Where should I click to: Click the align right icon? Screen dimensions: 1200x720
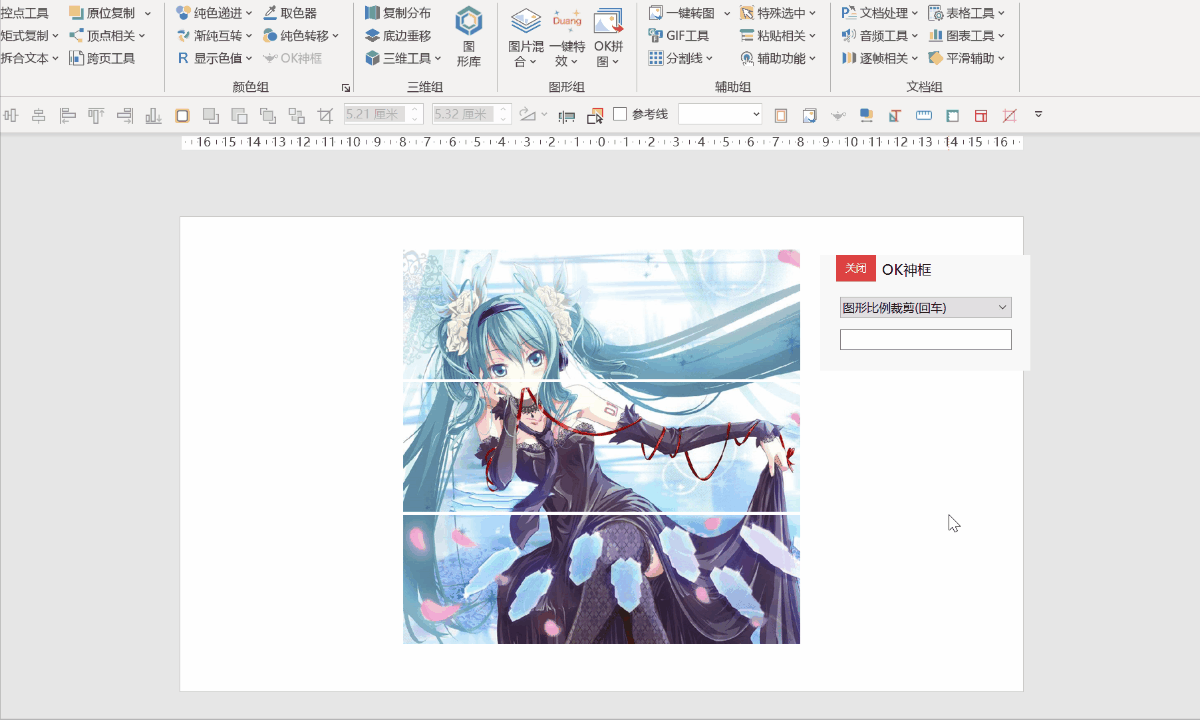(x=125, y=115)
